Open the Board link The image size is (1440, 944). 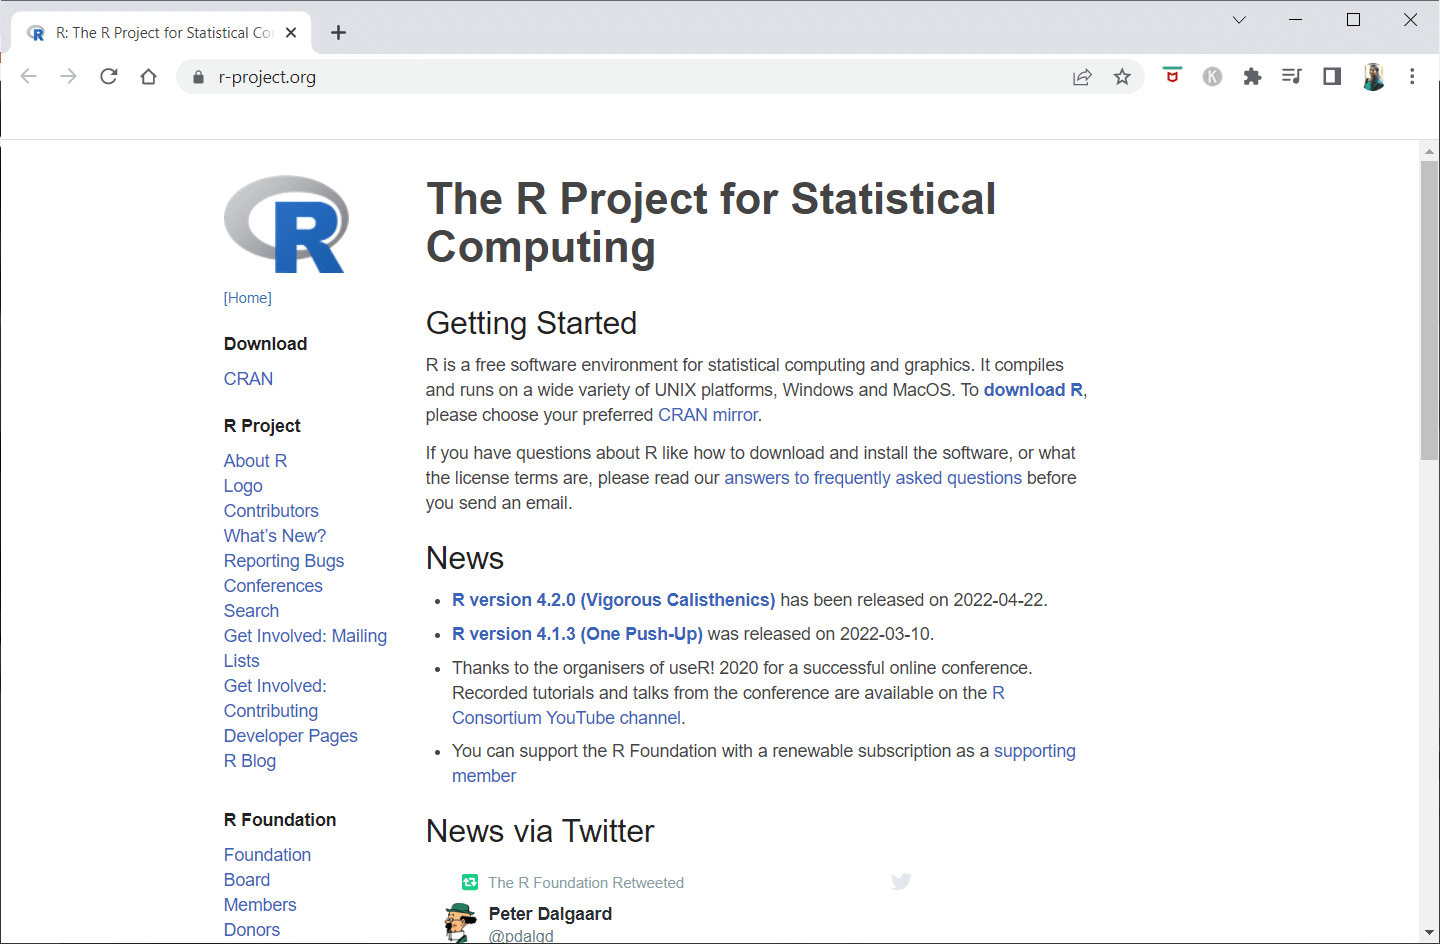[247, 880]
